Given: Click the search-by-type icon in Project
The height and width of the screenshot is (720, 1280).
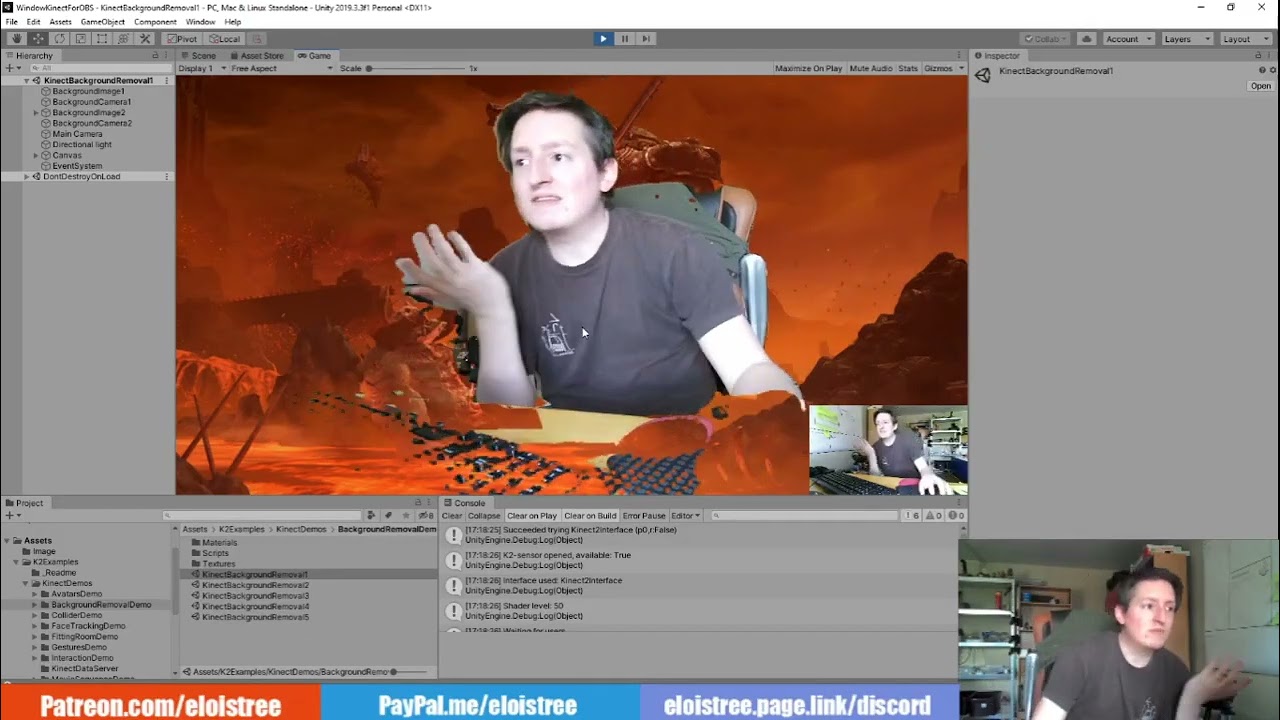Looking at the screenshot, I should 371,515.
